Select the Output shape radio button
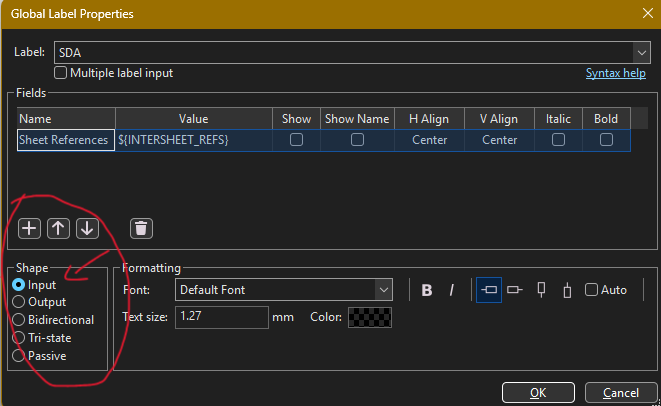This screenshot has width=661, height=406. point(19,302)
